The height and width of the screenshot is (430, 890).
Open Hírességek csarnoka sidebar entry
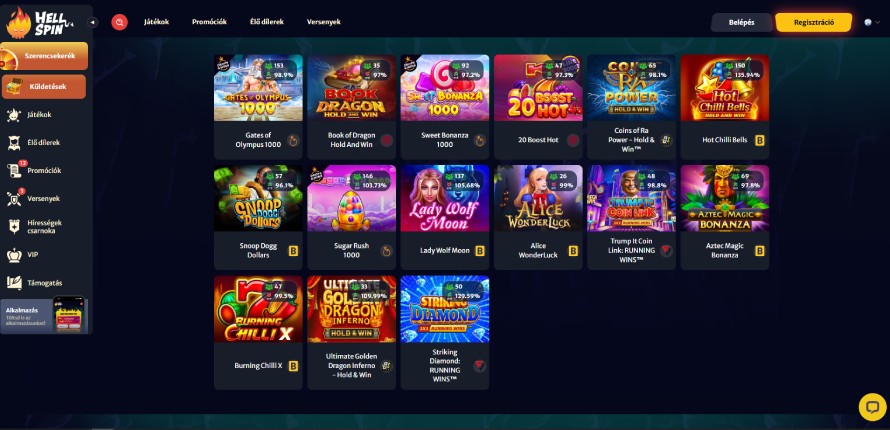pyautogui.click(x=44, y=226)
